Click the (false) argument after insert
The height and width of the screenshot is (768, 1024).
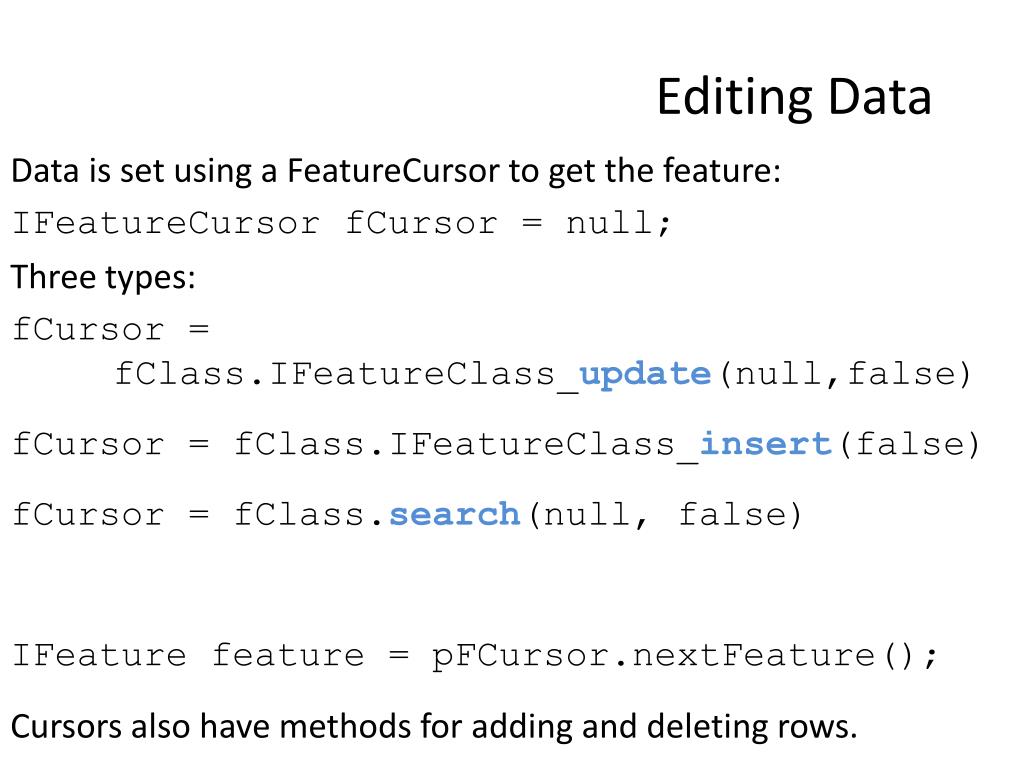click(x=910, y=444)
